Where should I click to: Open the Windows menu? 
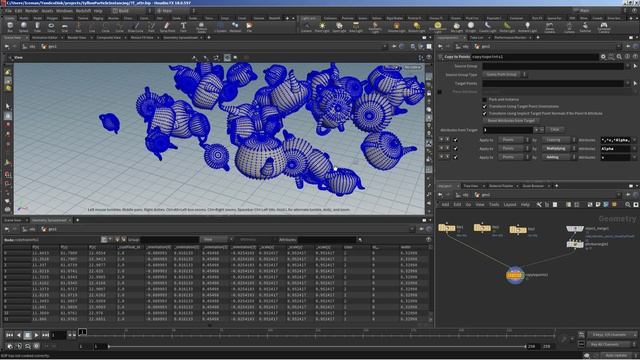coord(64,11)
